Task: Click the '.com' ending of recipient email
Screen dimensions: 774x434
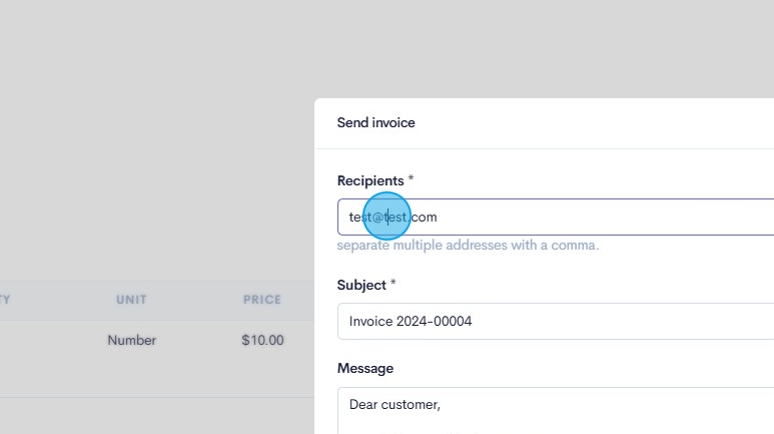Action: click(424, 217)
